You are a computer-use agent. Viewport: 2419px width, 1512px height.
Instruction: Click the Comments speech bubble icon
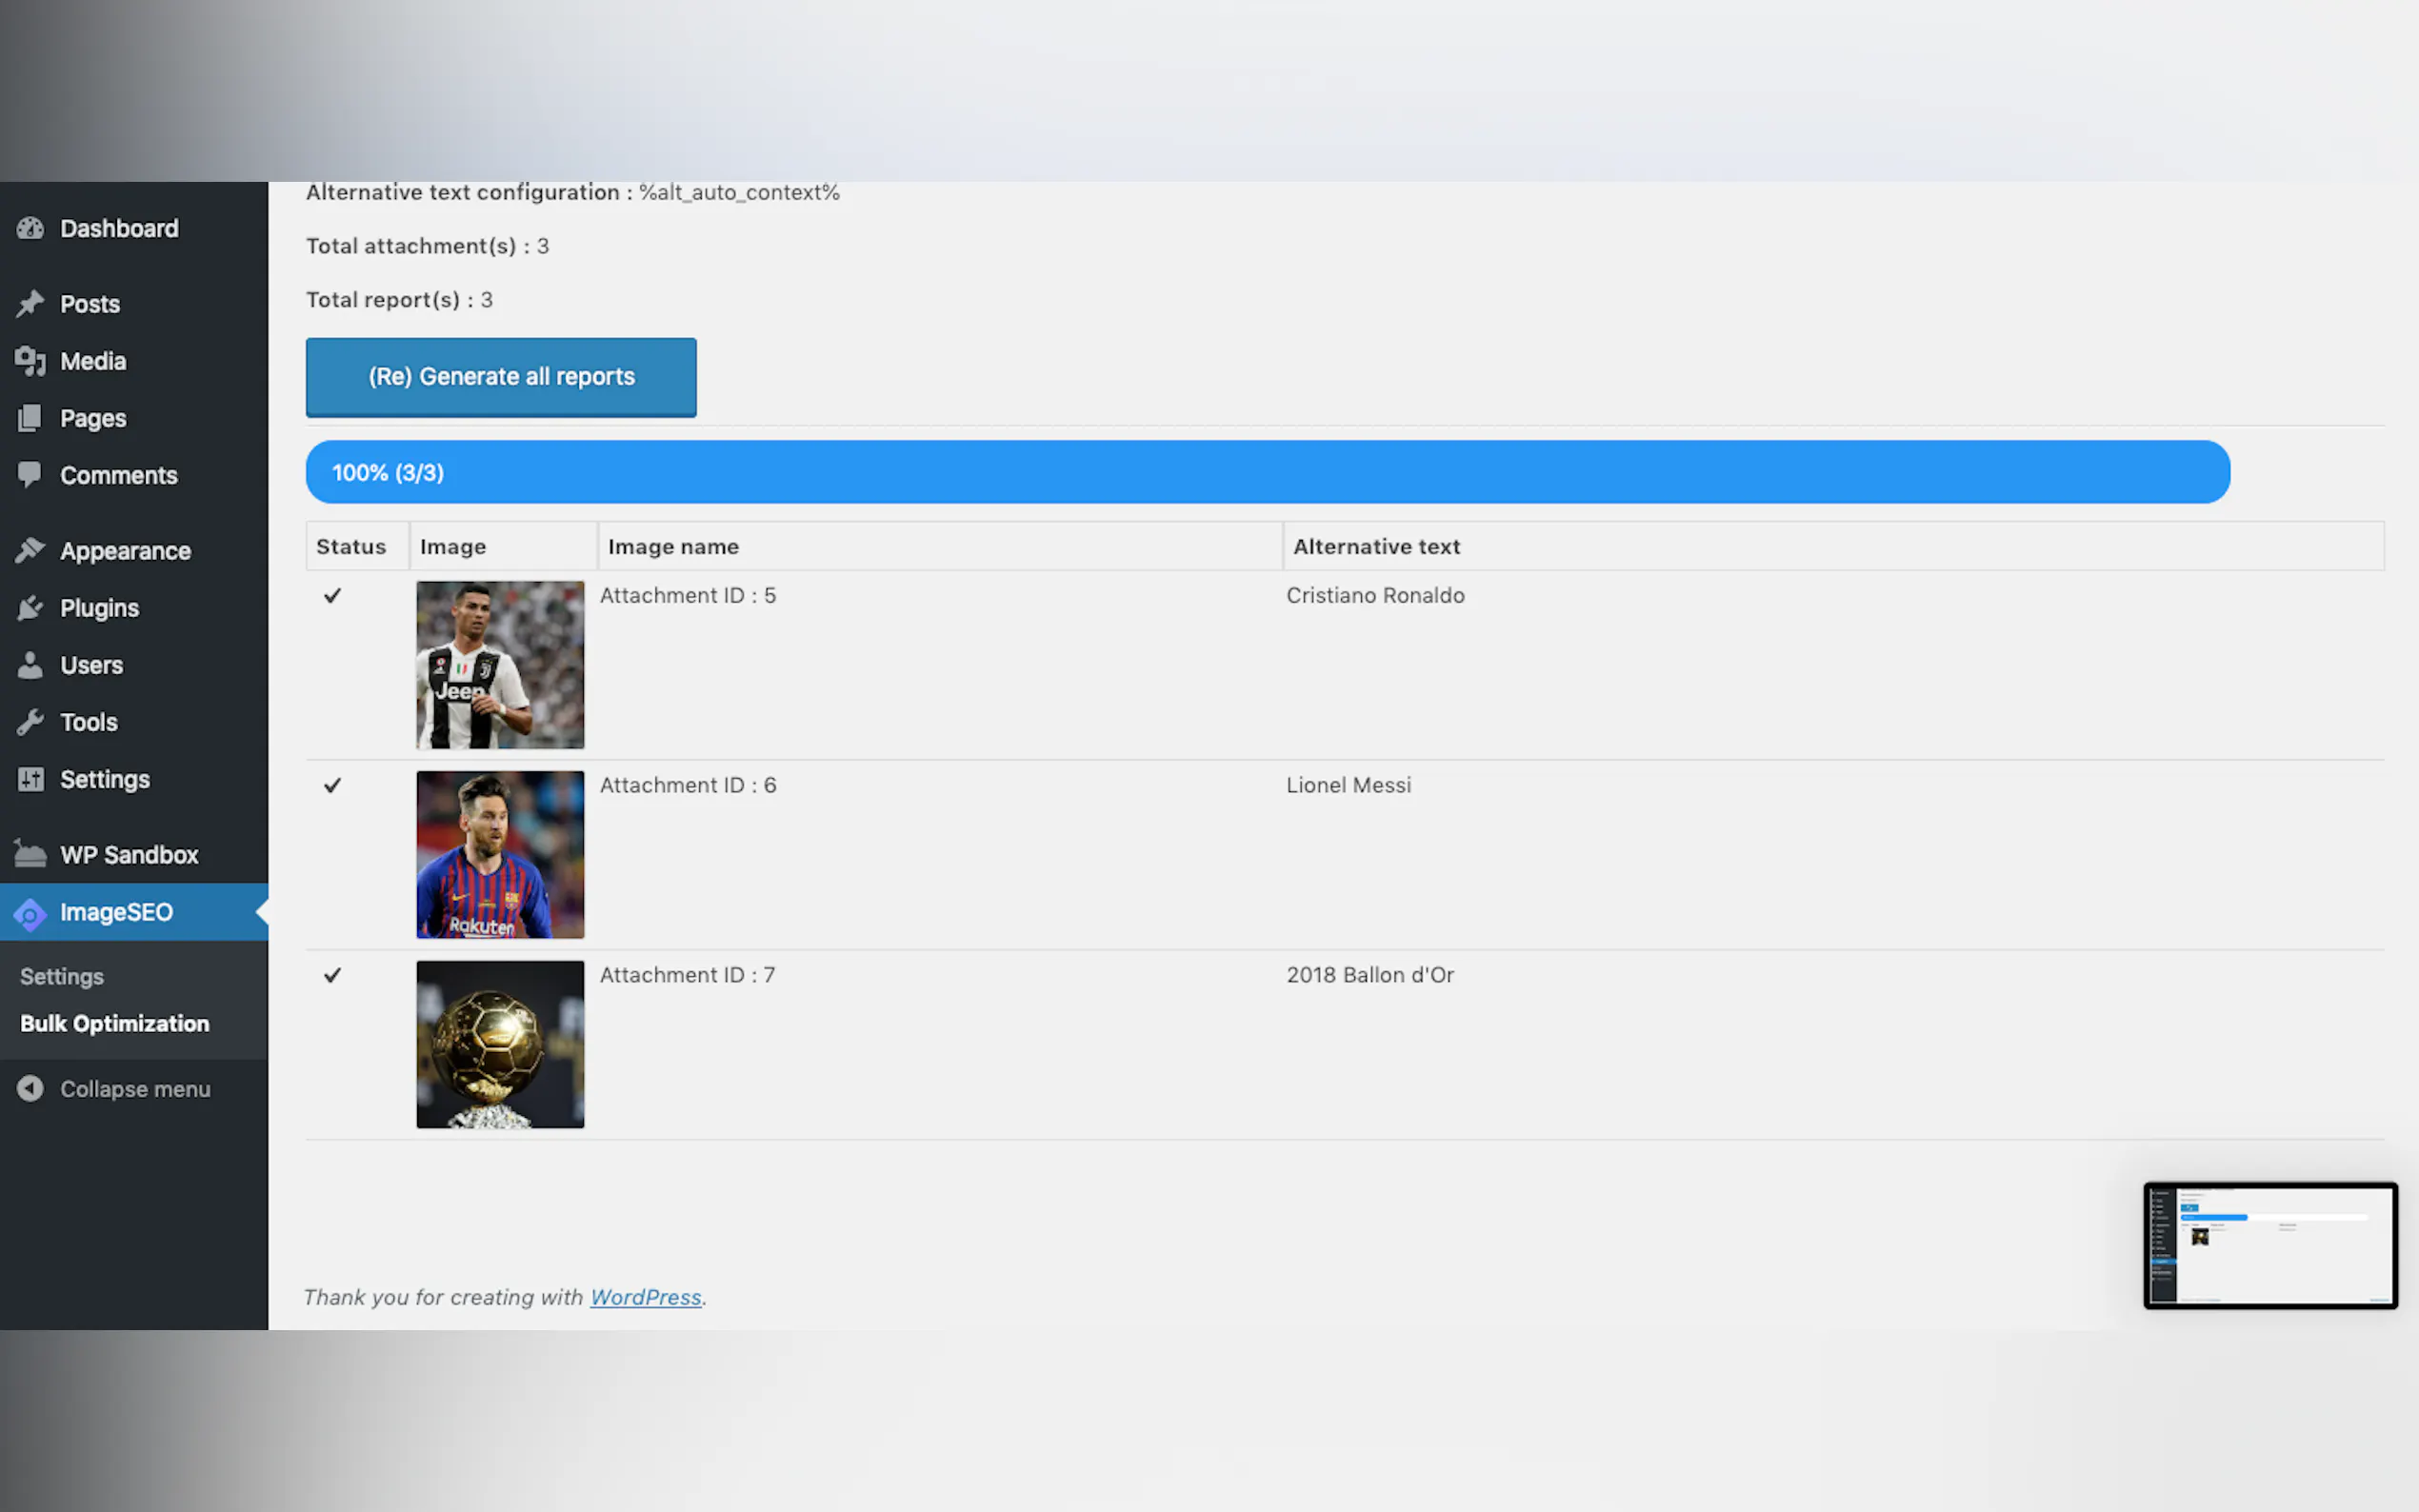tap(30, 474)
